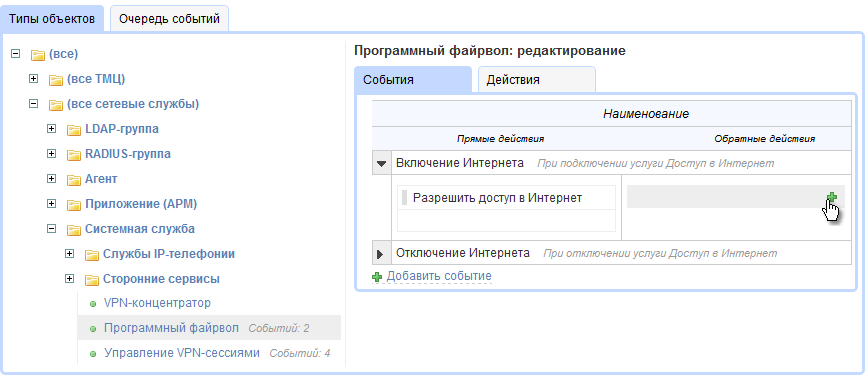Screen dimensions: 865x378
Task: Select the События tab
Action: (413, 79)
